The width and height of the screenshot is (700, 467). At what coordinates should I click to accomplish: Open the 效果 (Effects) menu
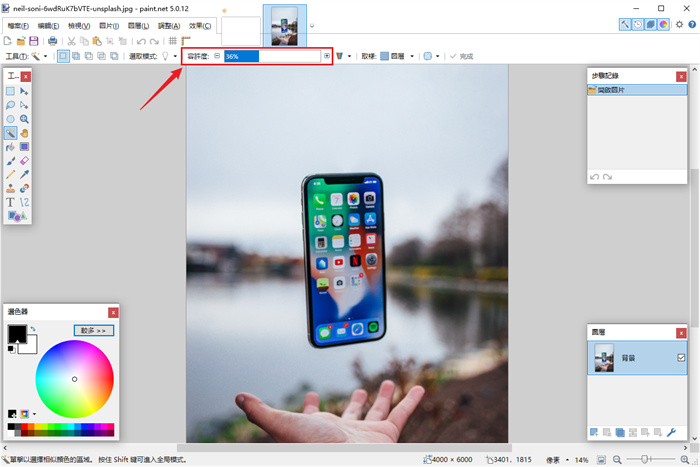coord(200,25)
